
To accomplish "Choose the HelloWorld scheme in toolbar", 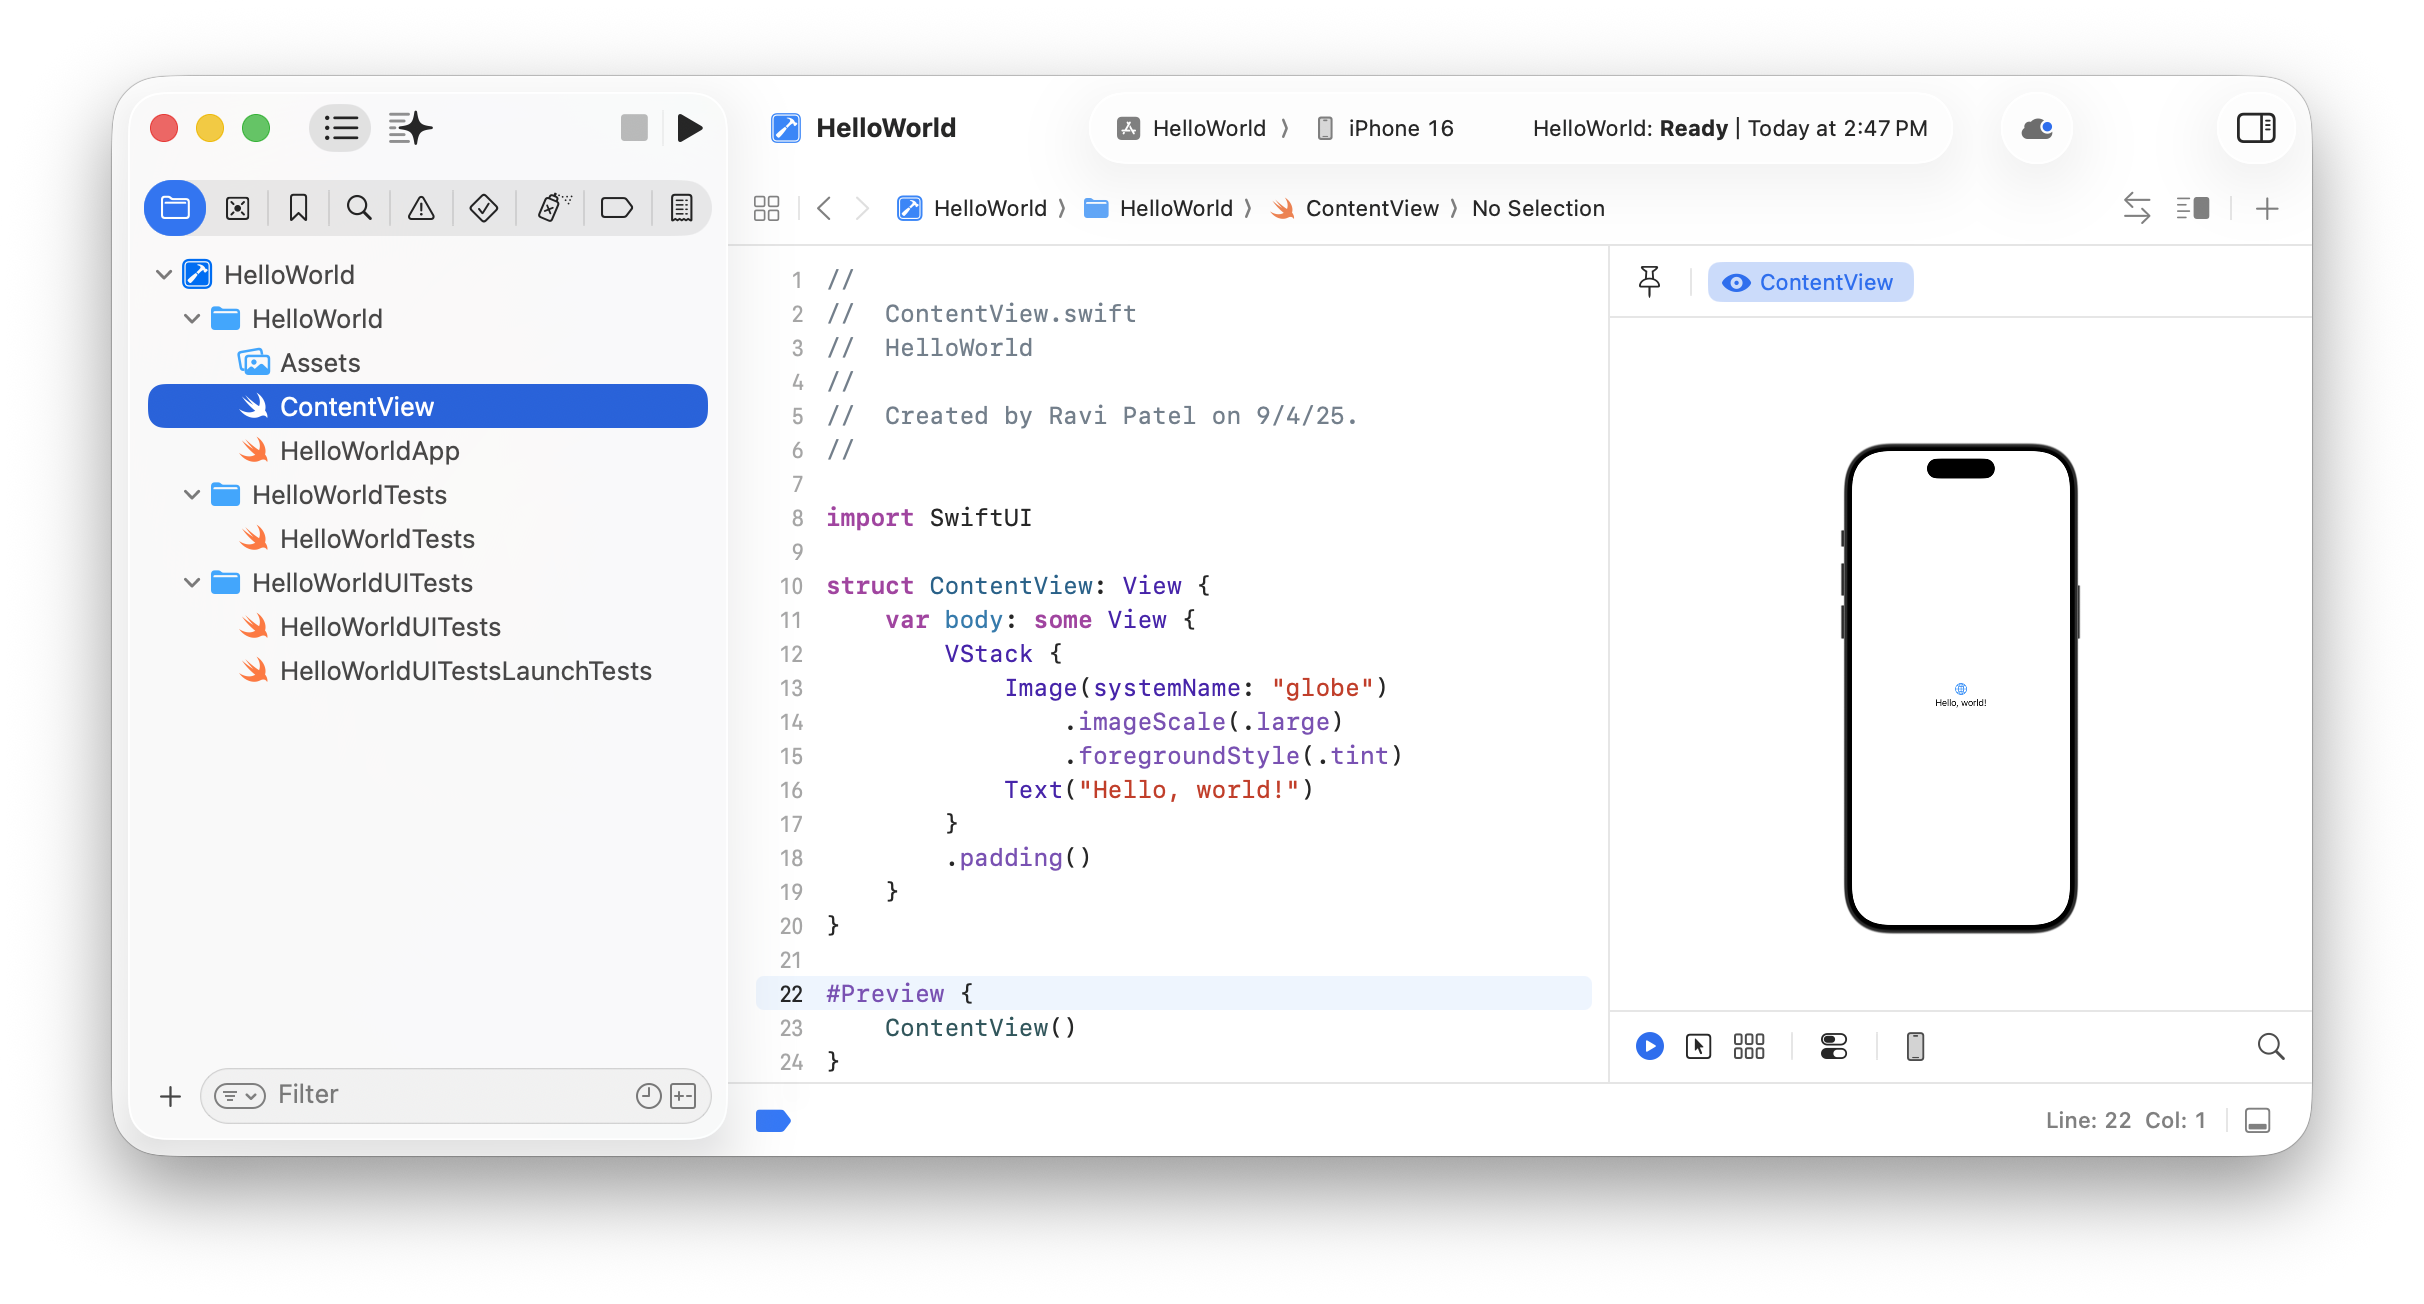I will pyautogui.click(x=1192, y=128).
